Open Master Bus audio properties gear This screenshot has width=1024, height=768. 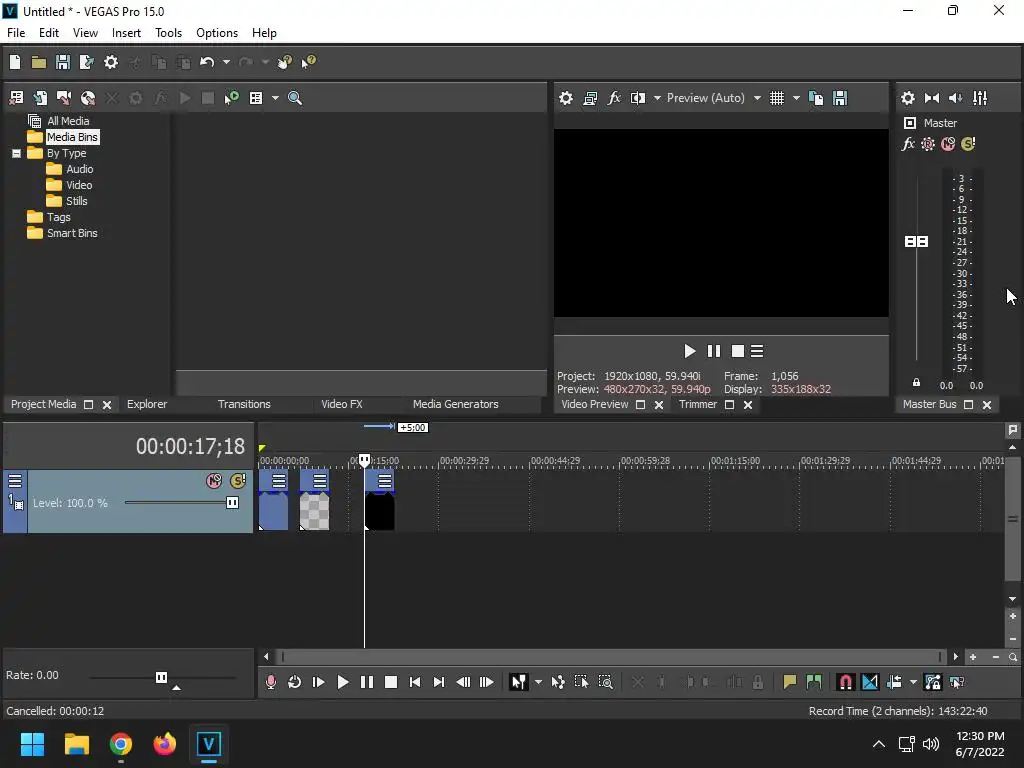908,98
